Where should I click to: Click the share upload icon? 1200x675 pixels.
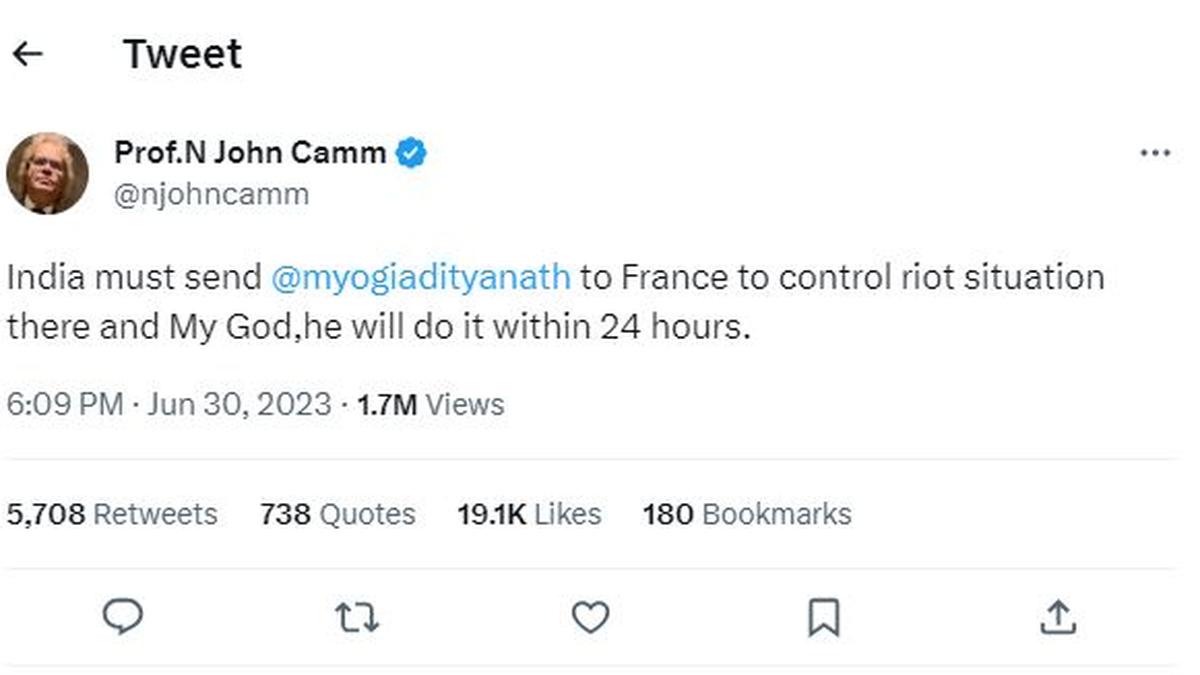pyautogui.click(x=1057, y=618)
